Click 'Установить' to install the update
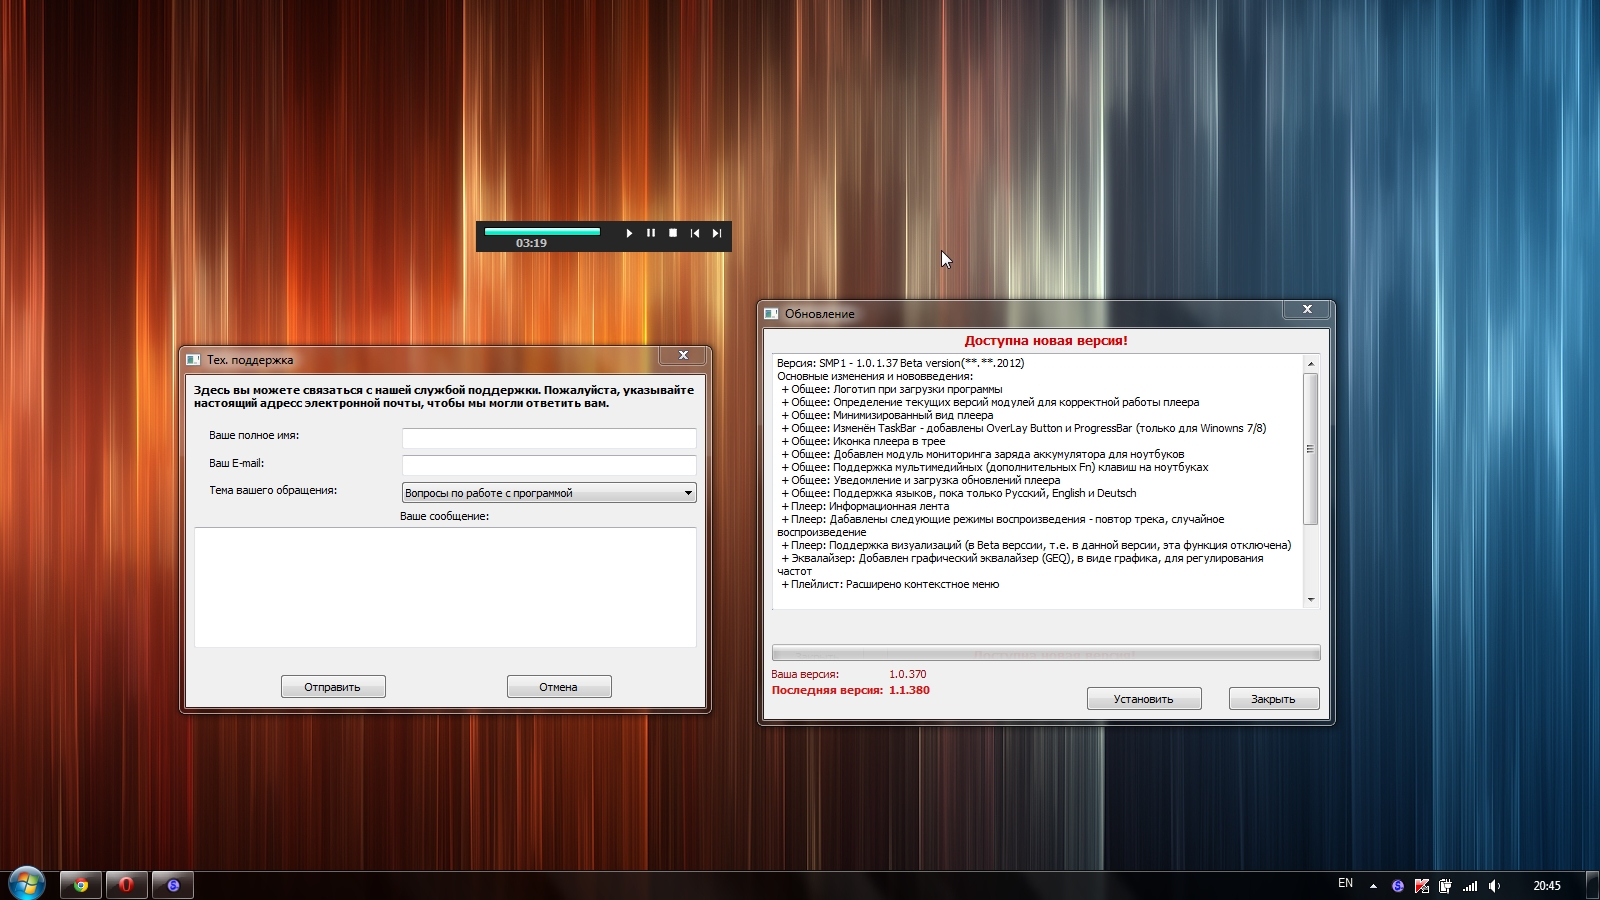Screen dimensions: 1600x900 (1144, 699)
